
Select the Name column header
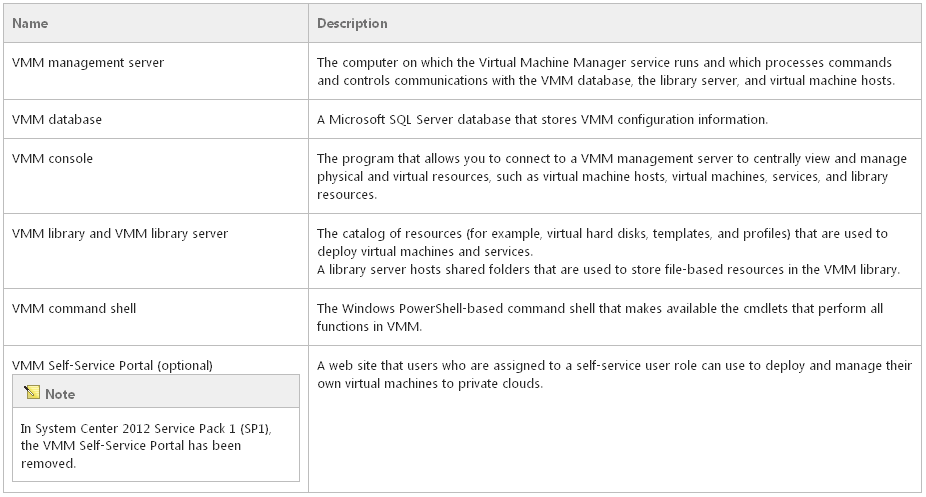(x=30, y=24)
